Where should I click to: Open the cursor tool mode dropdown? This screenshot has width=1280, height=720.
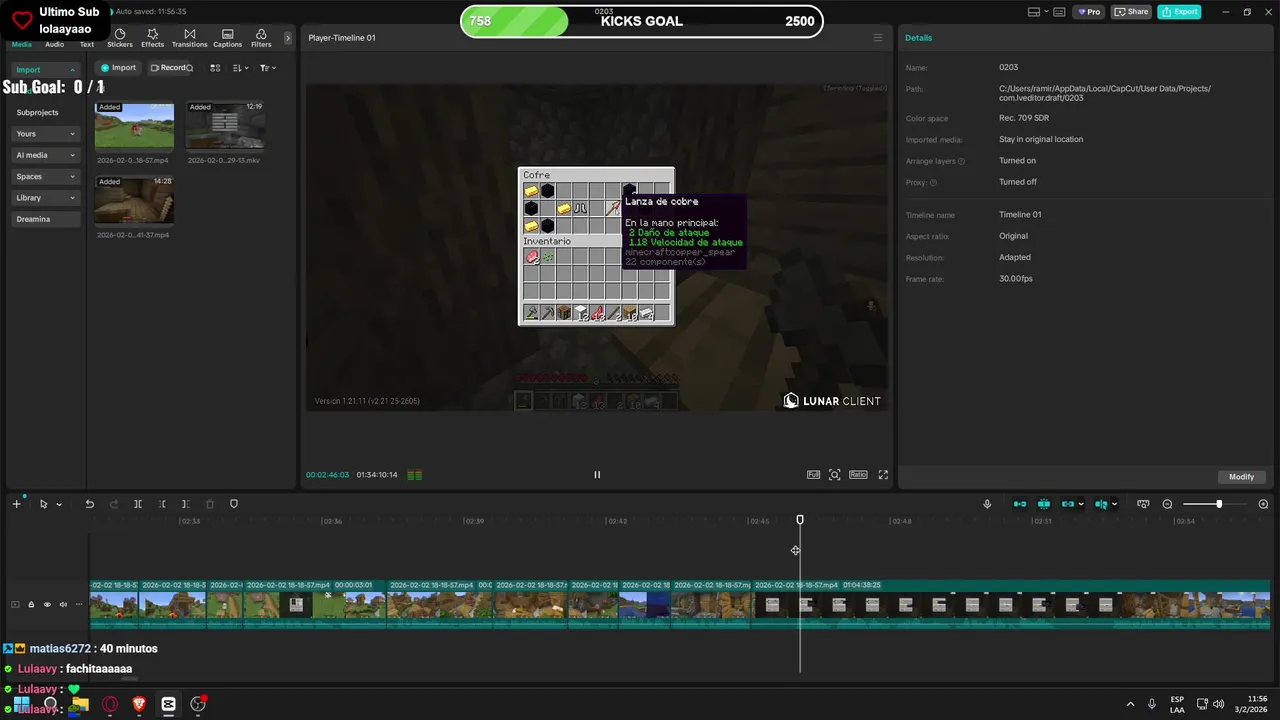(x=59, y=504)
